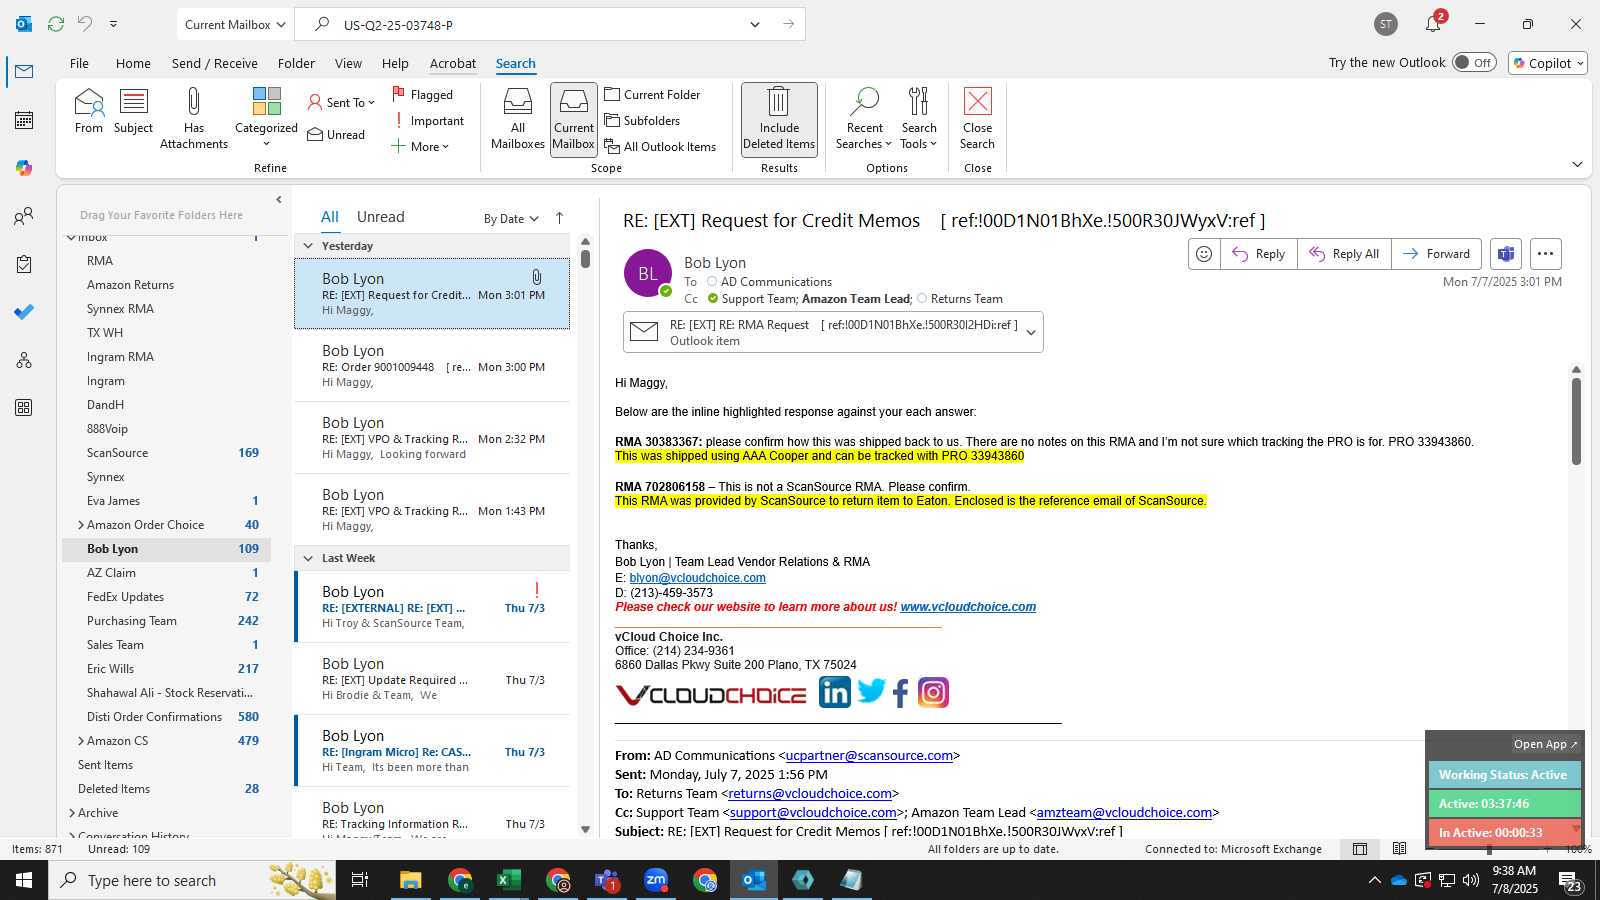Open Recent Searches dropdown

pos(865,119)
